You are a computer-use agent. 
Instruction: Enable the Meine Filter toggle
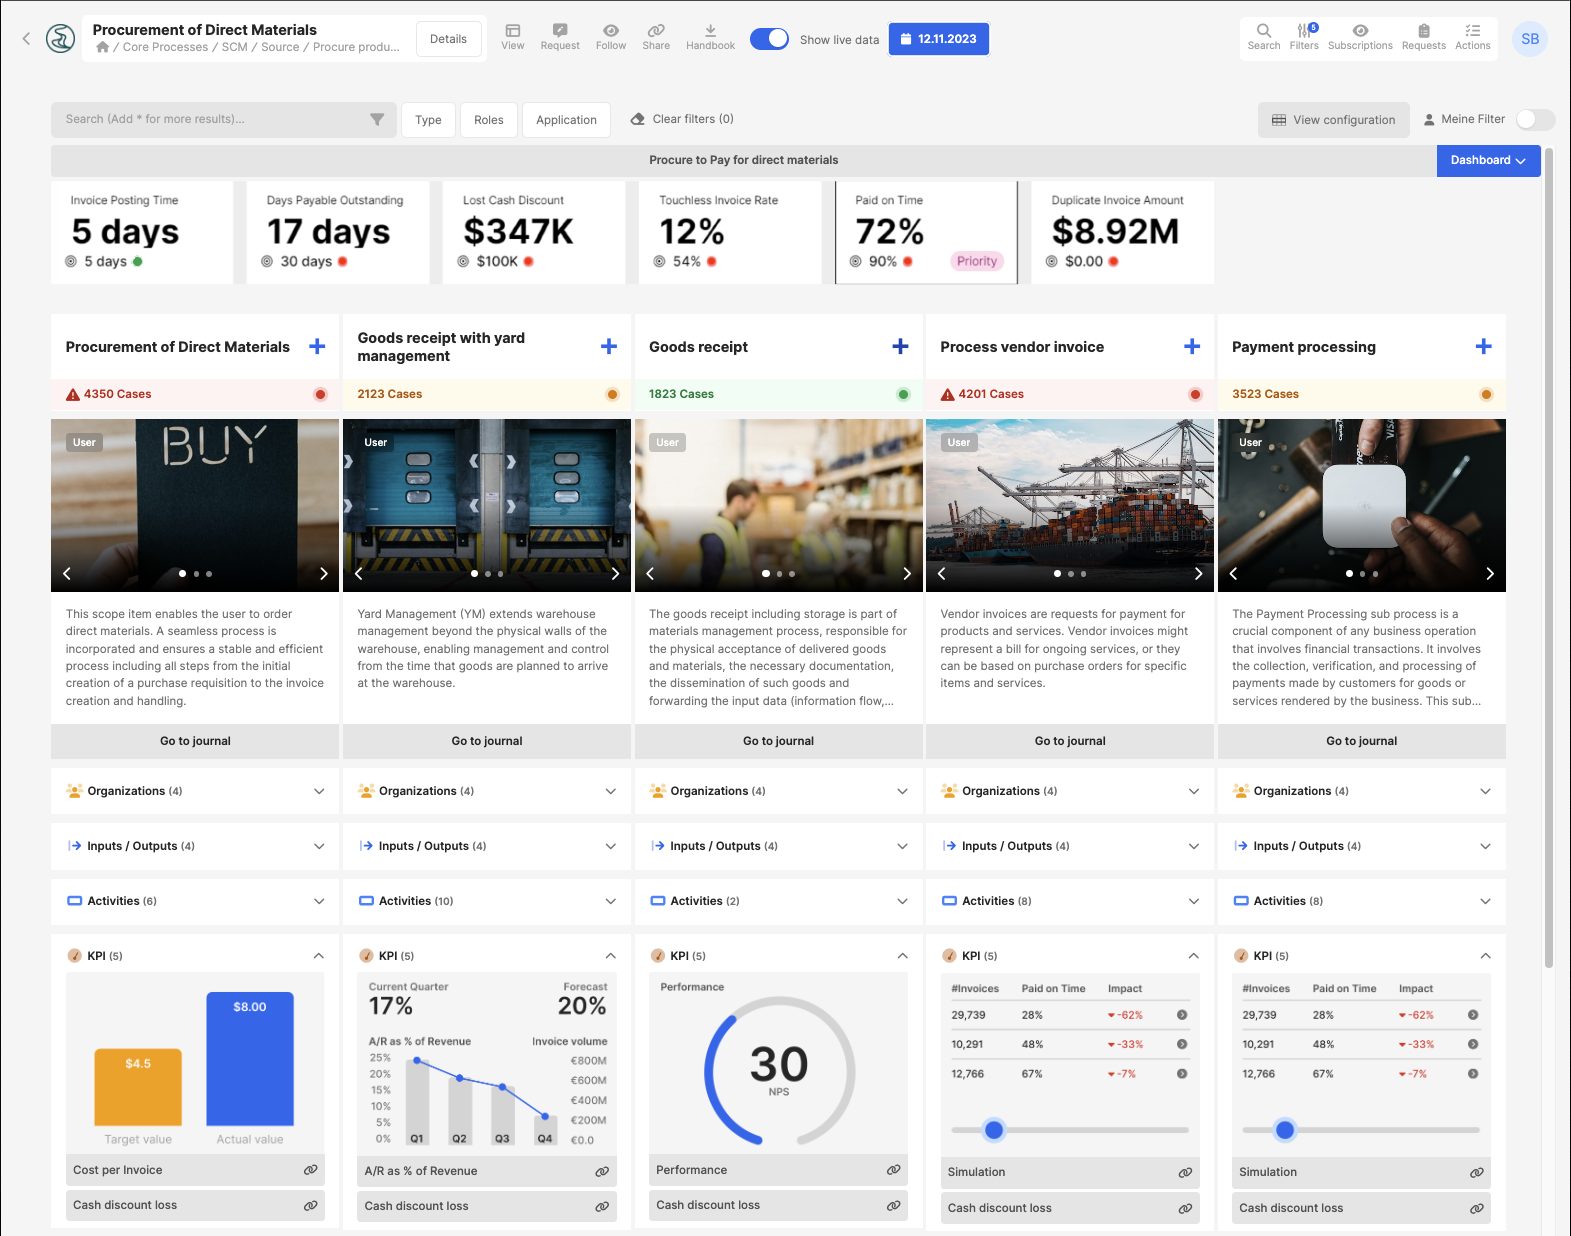pyautogui.click(x=1534, y=119)
